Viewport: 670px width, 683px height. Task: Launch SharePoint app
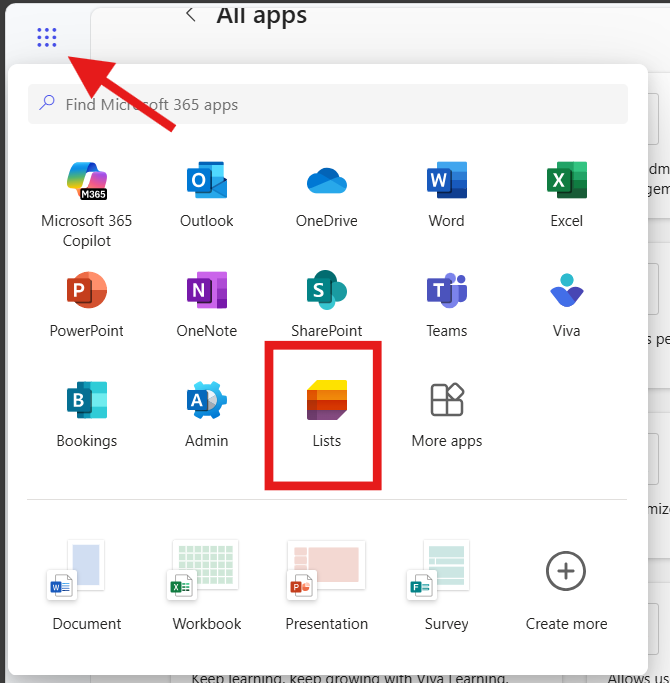[327, 304]
